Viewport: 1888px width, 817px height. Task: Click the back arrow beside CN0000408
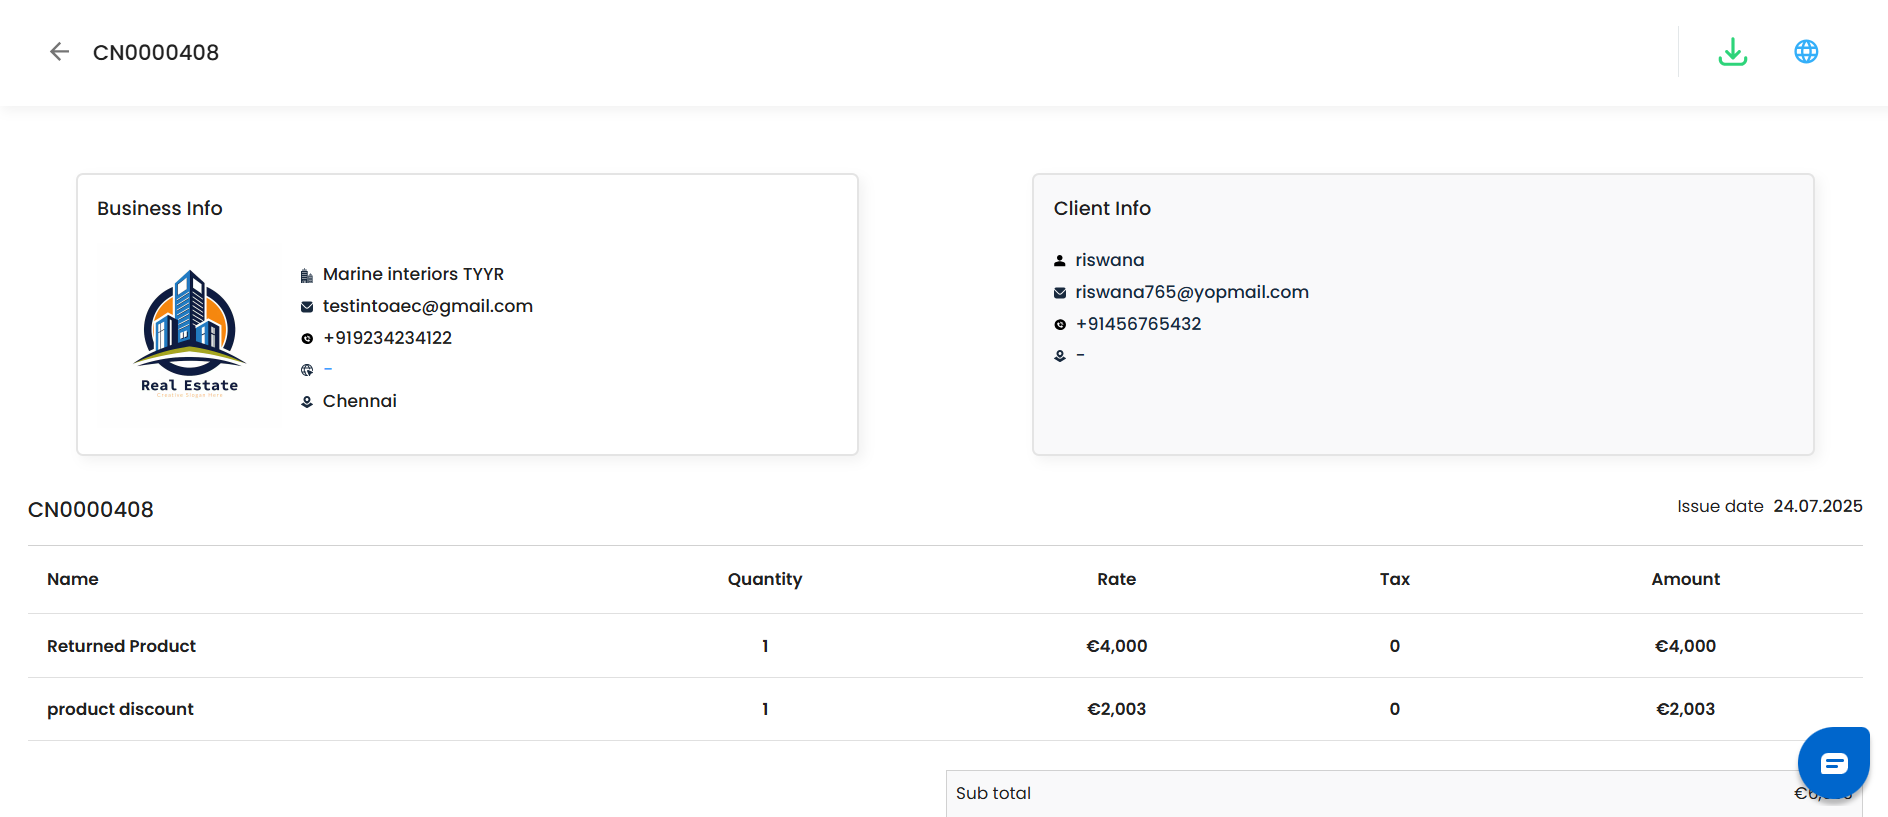click(59, 52)
